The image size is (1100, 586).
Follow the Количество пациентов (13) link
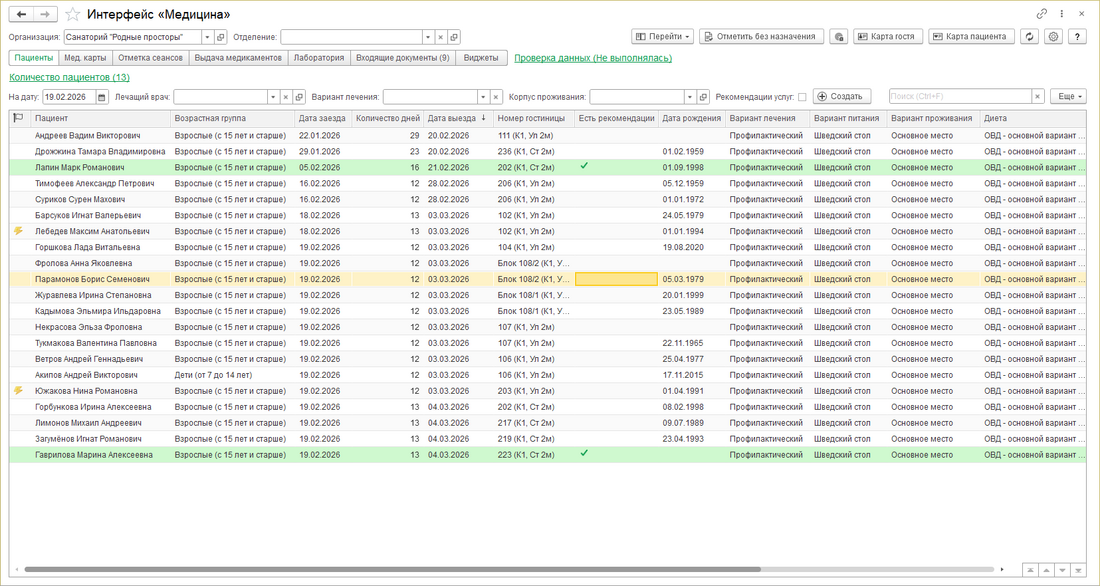(x=69, y=77)
